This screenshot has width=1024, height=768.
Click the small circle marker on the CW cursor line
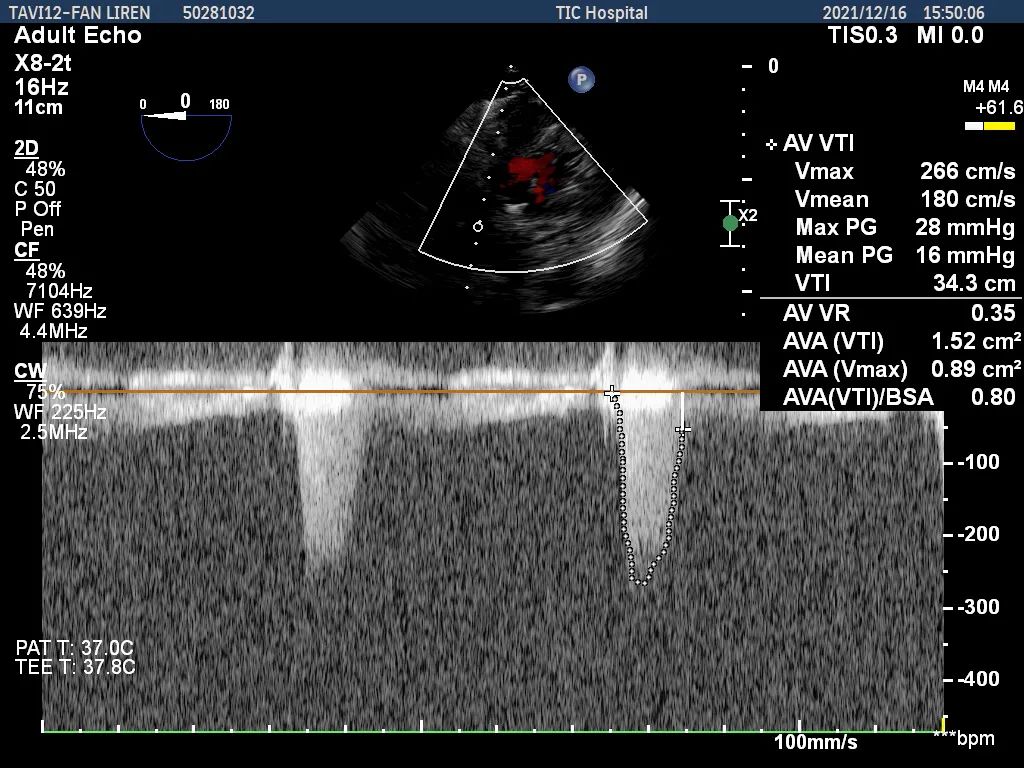pyautogui.click(x=479, y=226)
